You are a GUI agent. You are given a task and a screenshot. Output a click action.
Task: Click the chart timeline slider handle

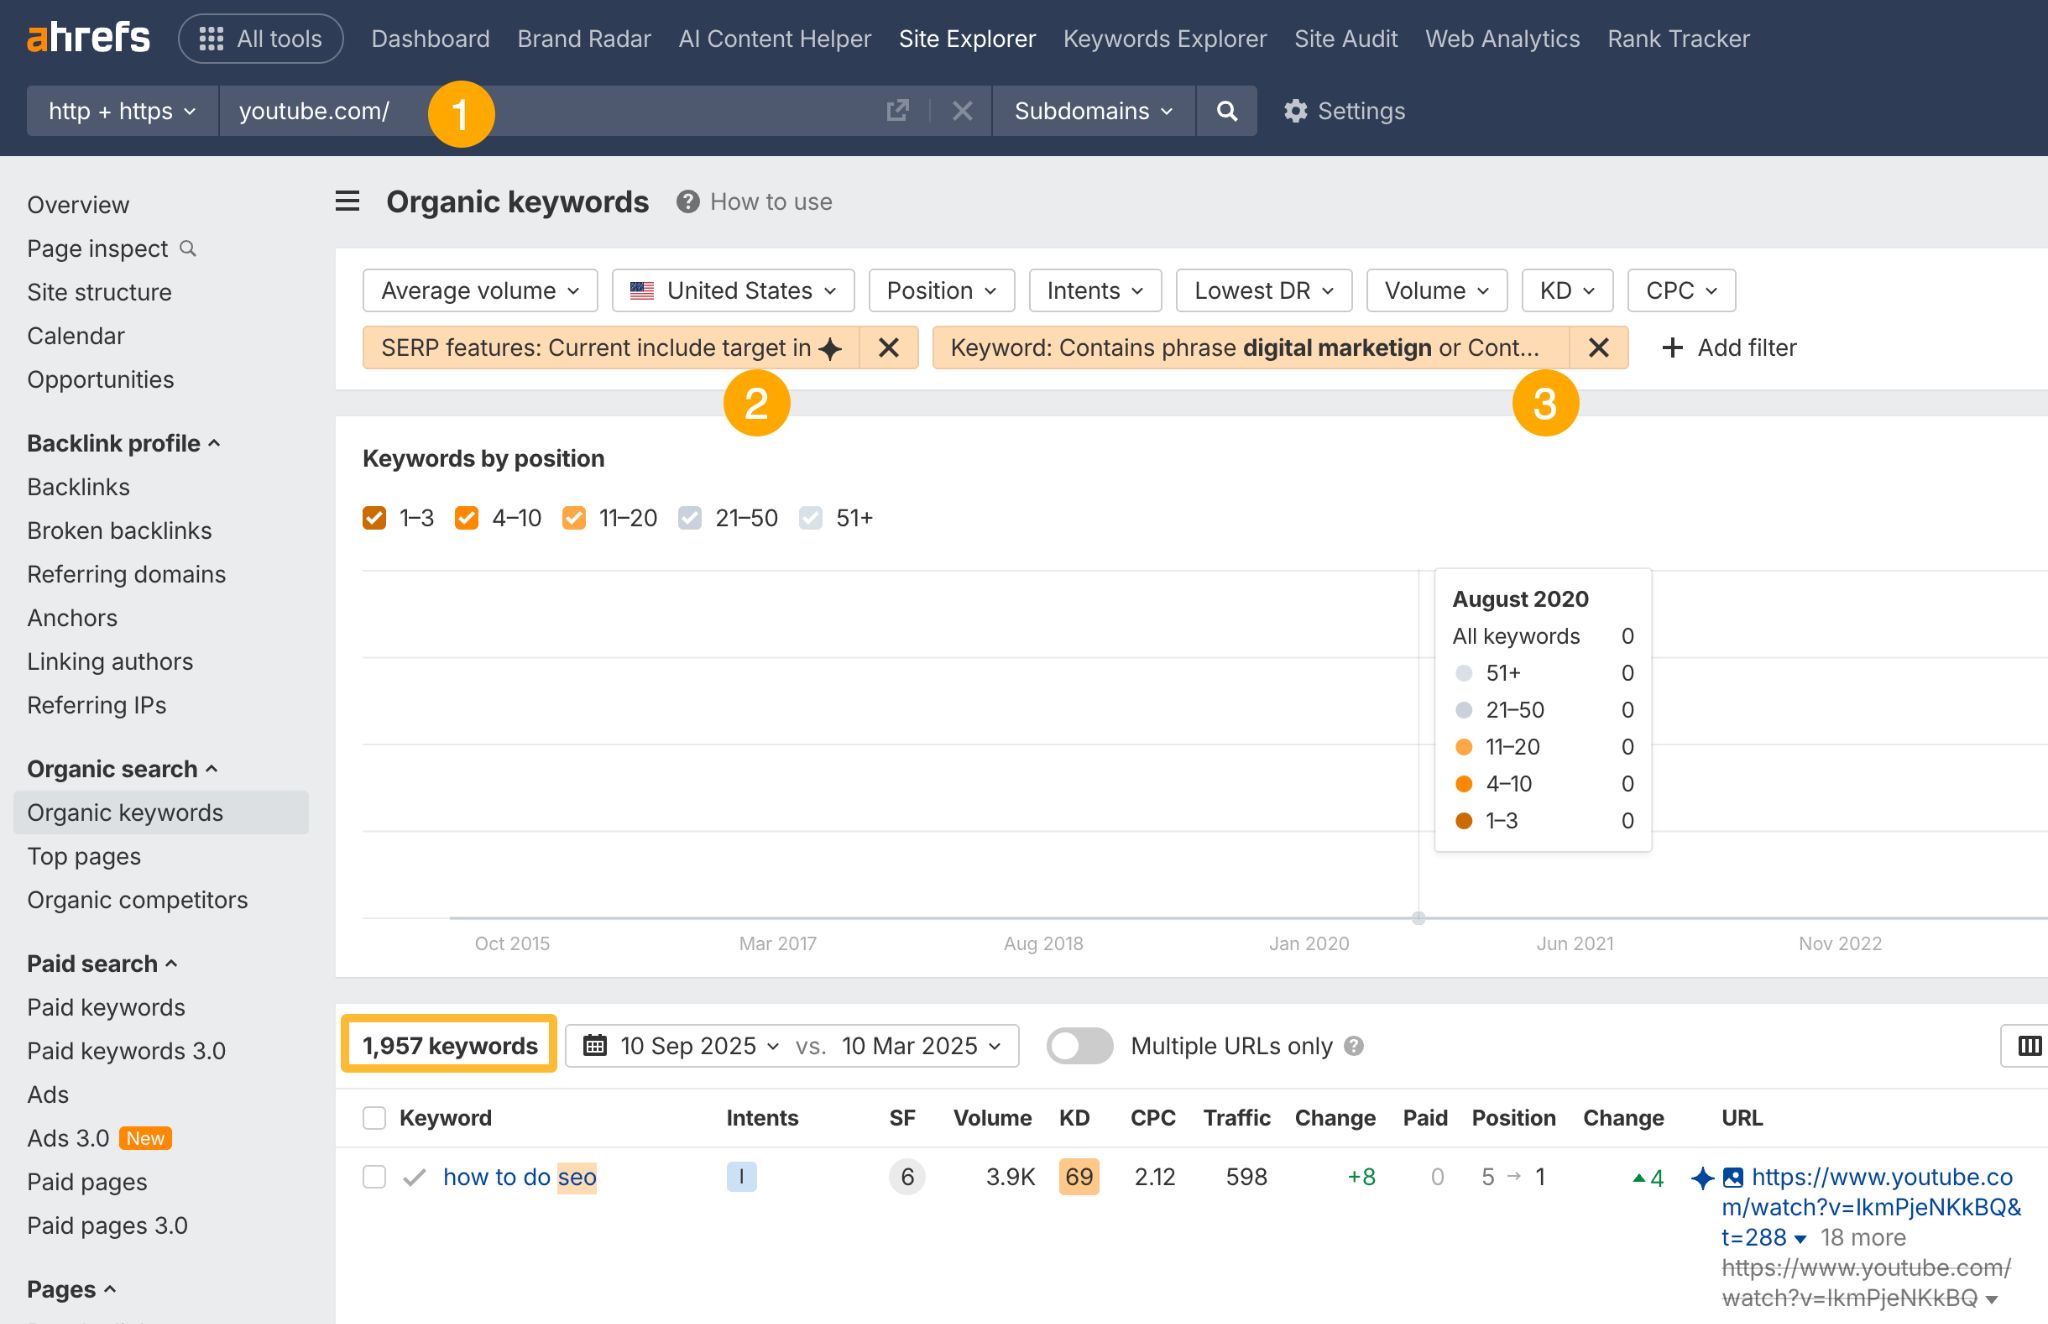1419,917
